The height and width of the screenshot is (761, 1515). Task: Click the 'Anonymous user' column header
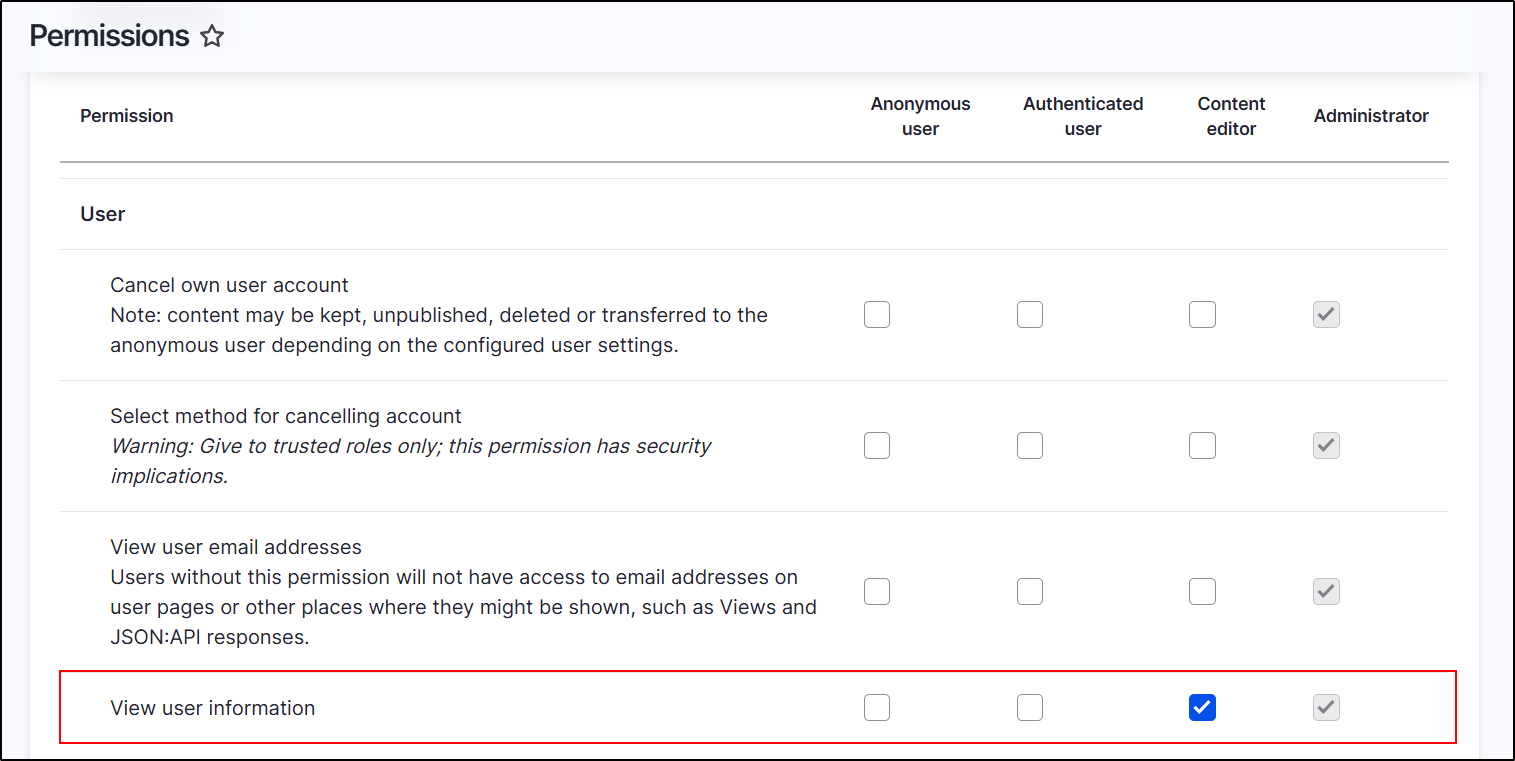coord(920,116)
